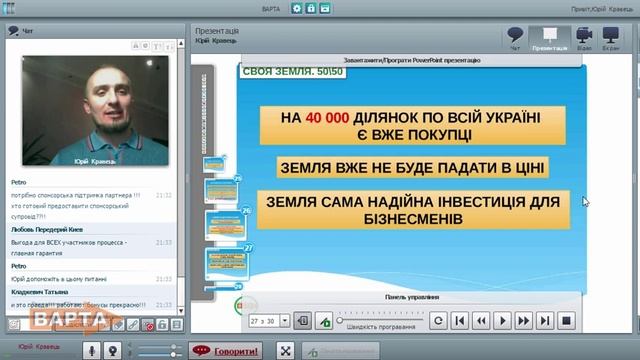Image resolution: width=640 pixels, height=360 pixels.
Task: Click the fullscreen expand arrows icon
Action: (x=286, y=351)
